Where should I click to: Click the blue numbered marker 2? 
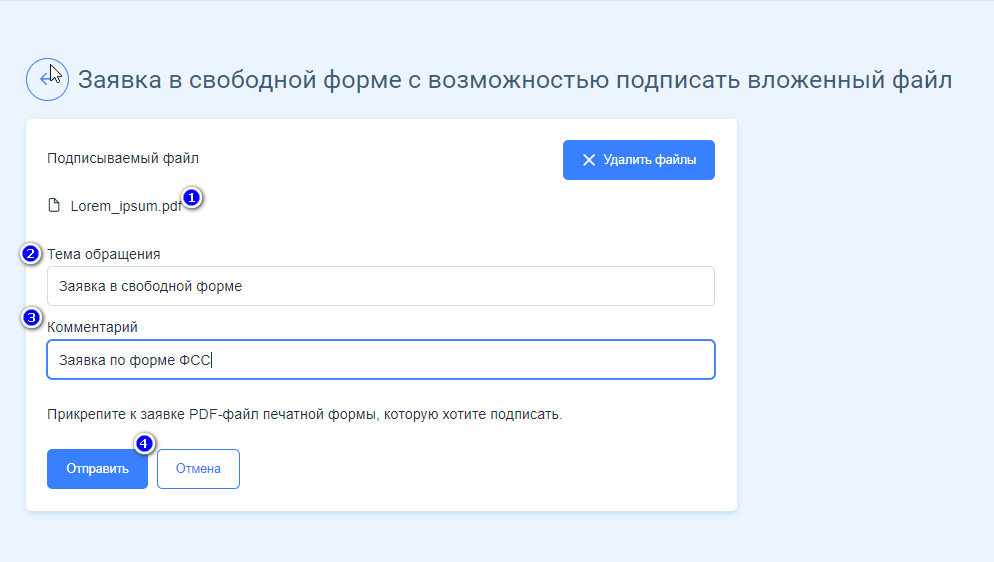tap(30, 253)
